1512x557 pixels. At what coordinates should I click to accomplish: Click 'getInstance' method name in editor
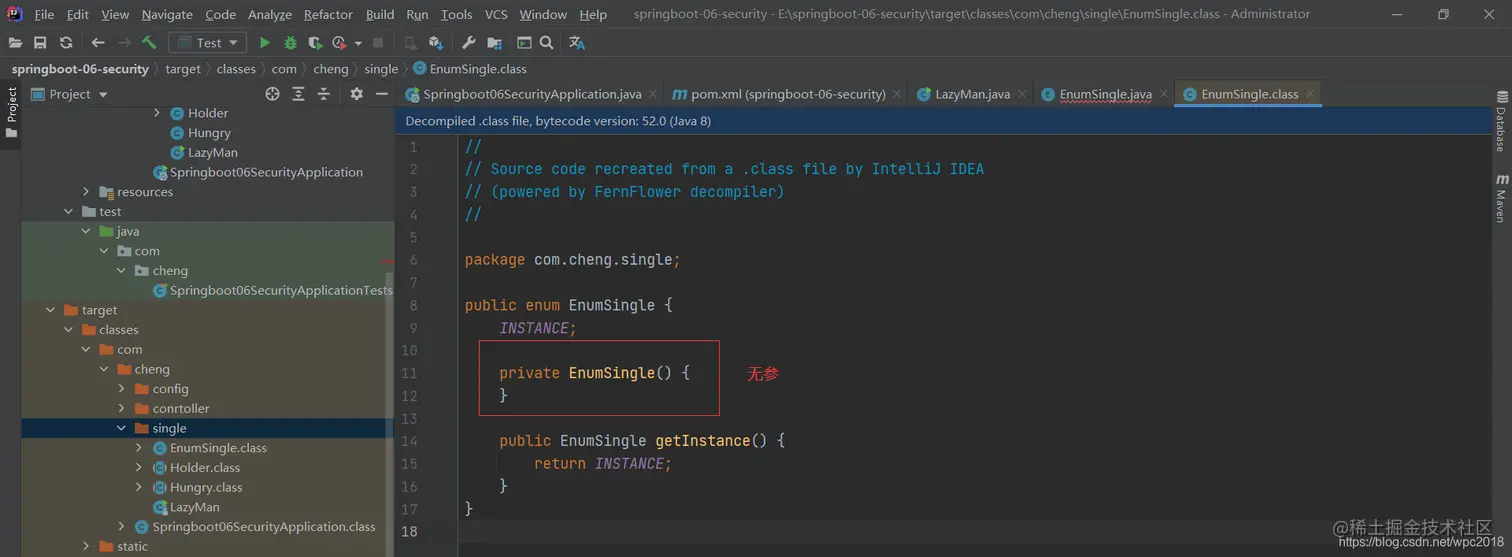[703, 441]
